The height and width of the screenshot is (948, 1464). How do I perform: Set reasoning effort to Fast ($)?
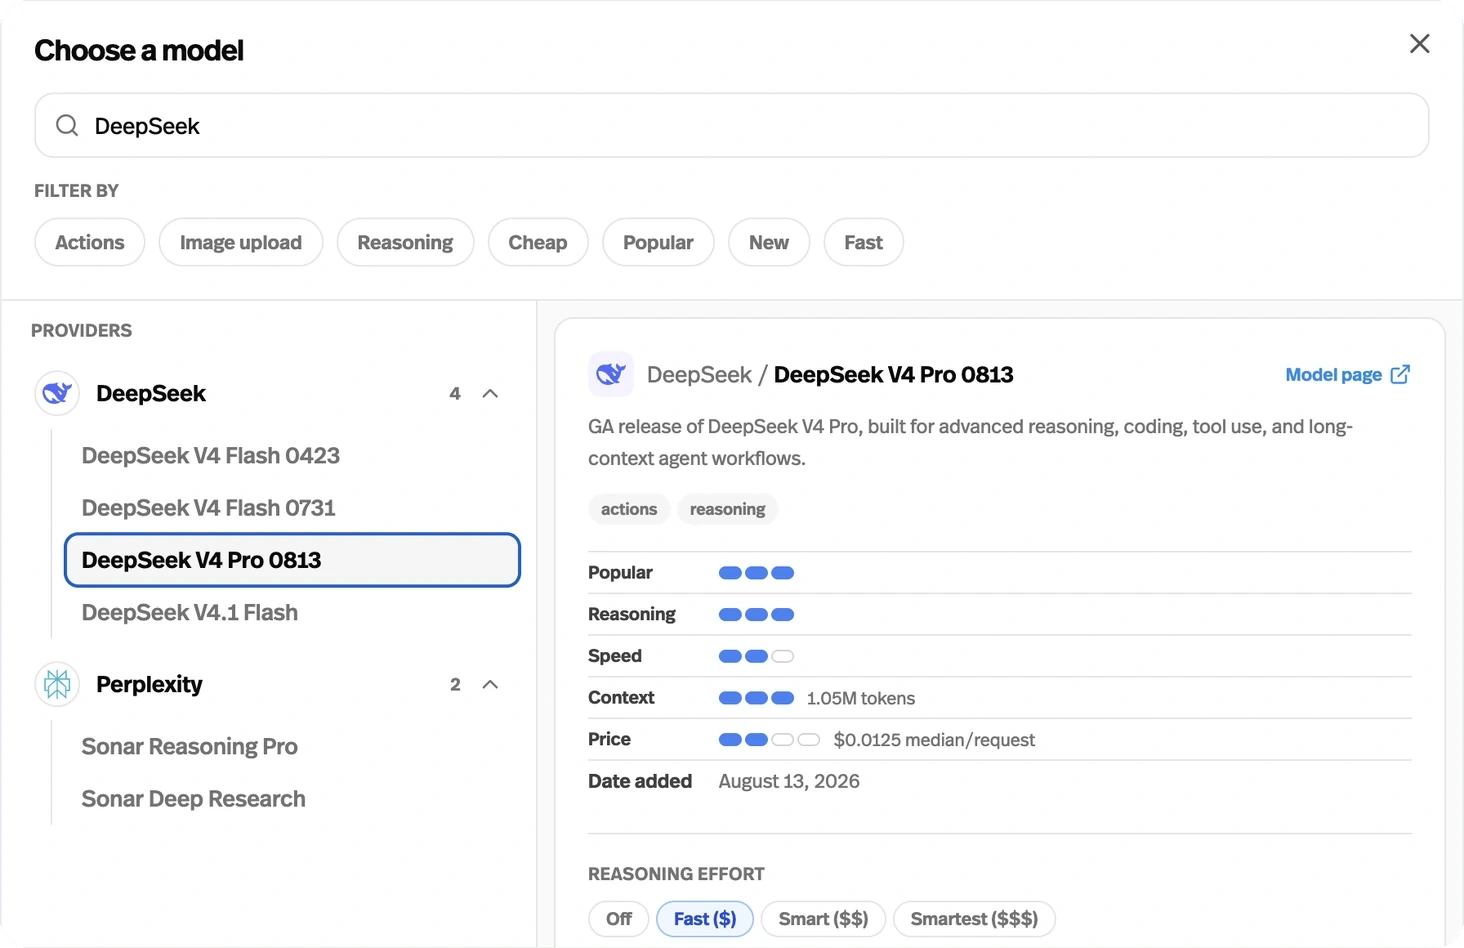coord(705,919)
